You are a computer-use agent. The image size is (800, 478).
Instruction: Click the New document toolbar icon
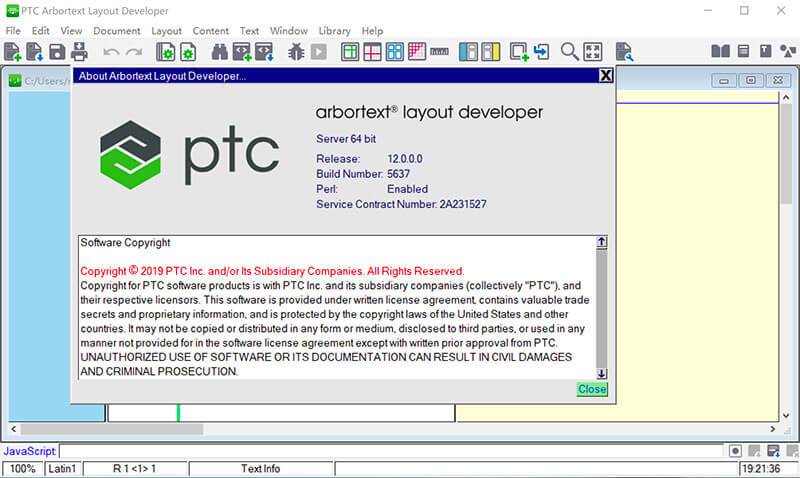tap(12, 52)
